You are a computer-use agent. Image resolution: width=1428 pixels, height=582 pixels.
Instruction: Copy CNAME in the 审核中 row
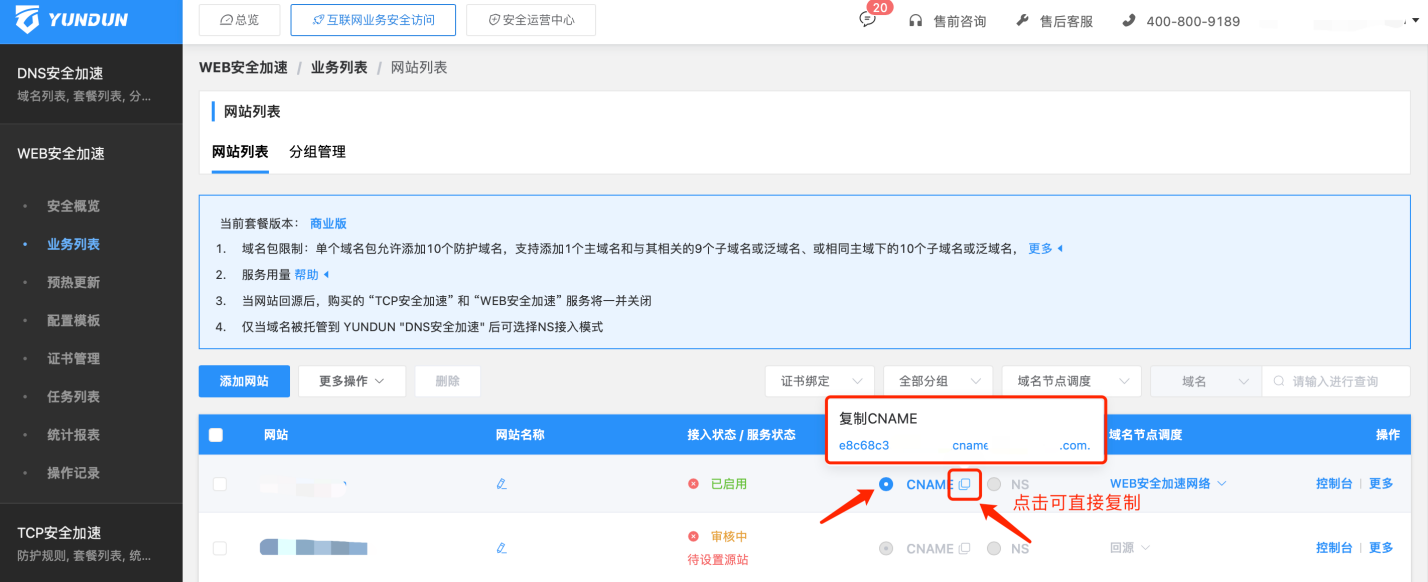pos(965,548)
